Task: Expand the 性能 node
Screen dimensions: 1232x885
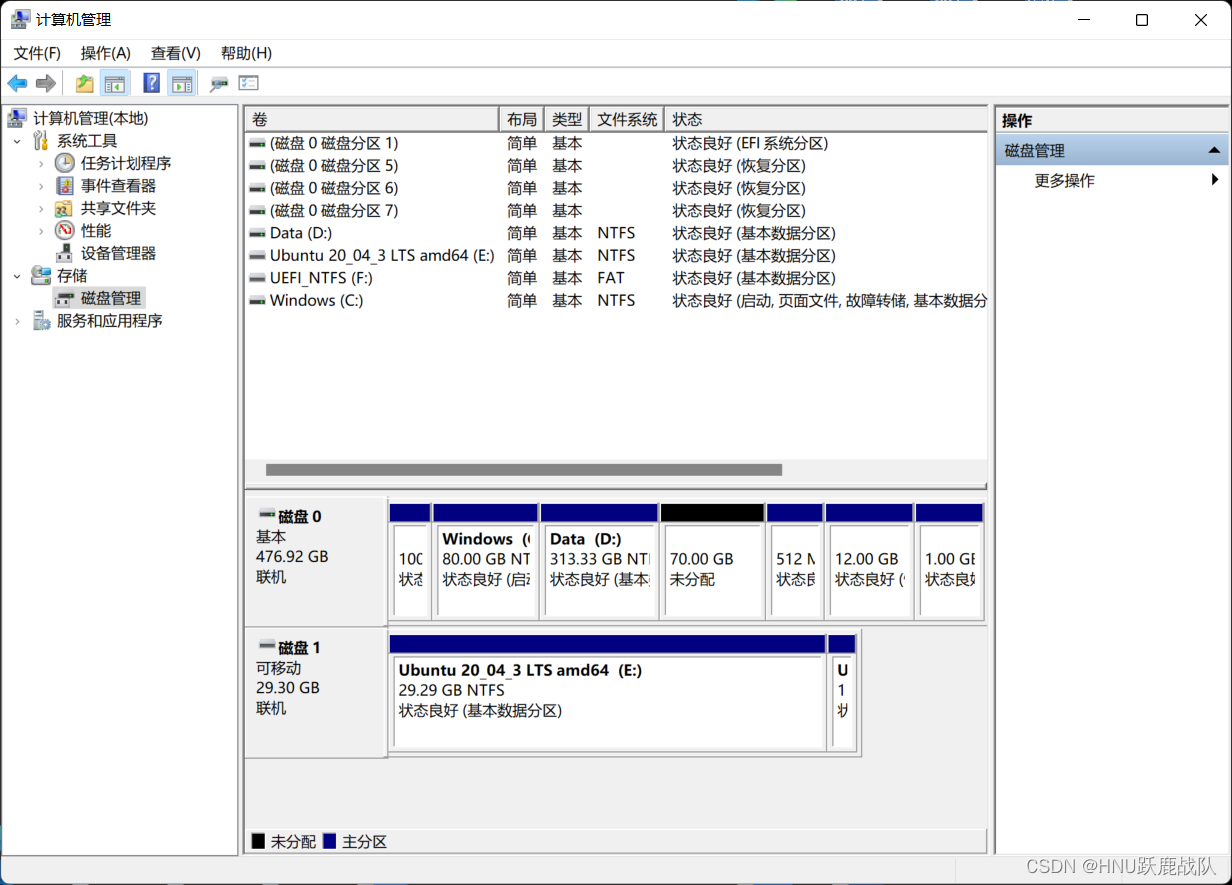Action: (41, 231)
